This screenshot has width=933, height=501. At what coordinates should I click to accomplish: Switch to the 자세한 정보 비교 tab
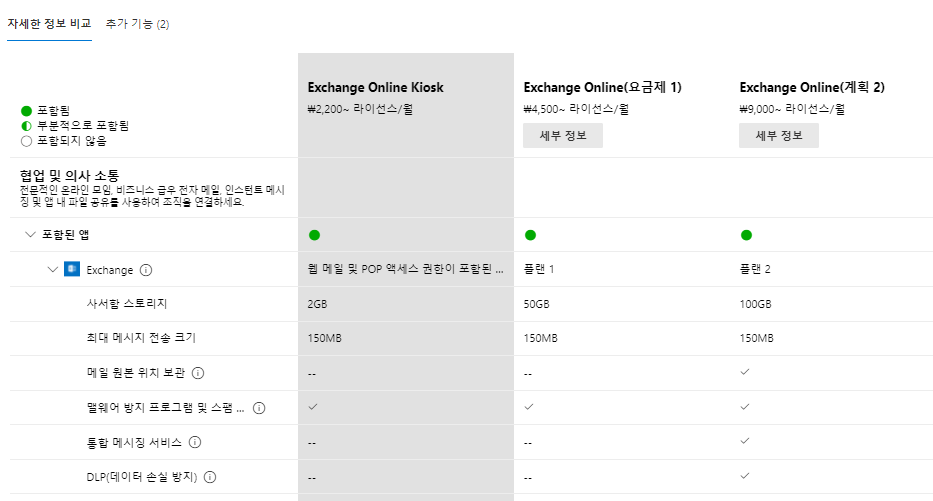pyautogui.click(x=49, y=24)
